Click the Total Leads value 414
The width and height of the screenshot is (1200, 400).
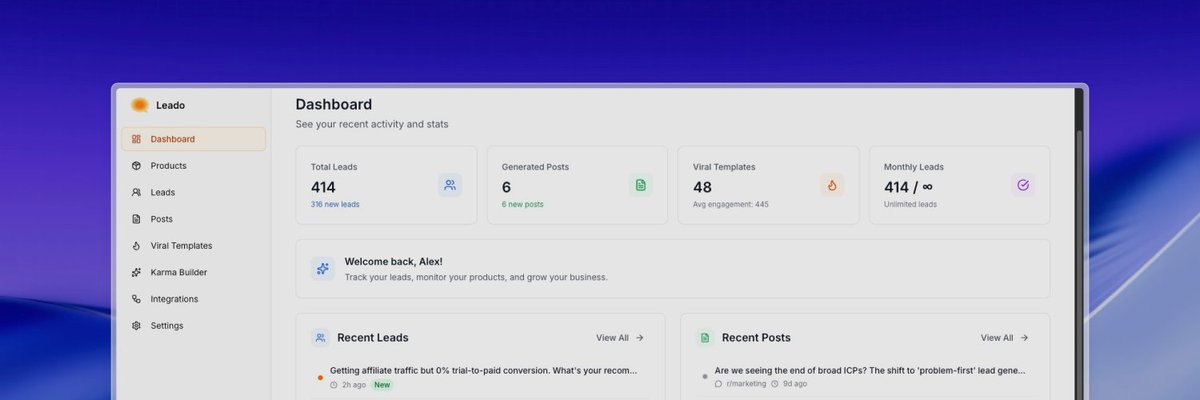pos(323,187)
